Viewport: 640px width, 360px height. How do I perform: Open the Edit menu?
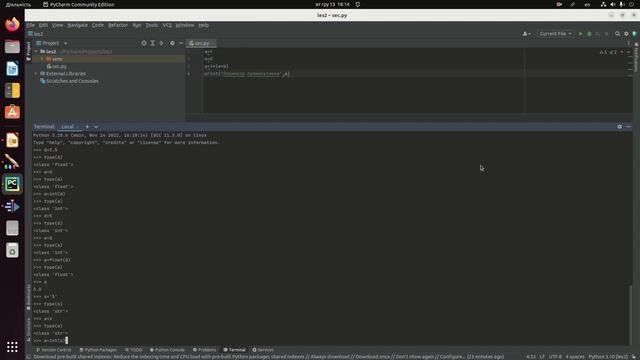click(43, 25)
